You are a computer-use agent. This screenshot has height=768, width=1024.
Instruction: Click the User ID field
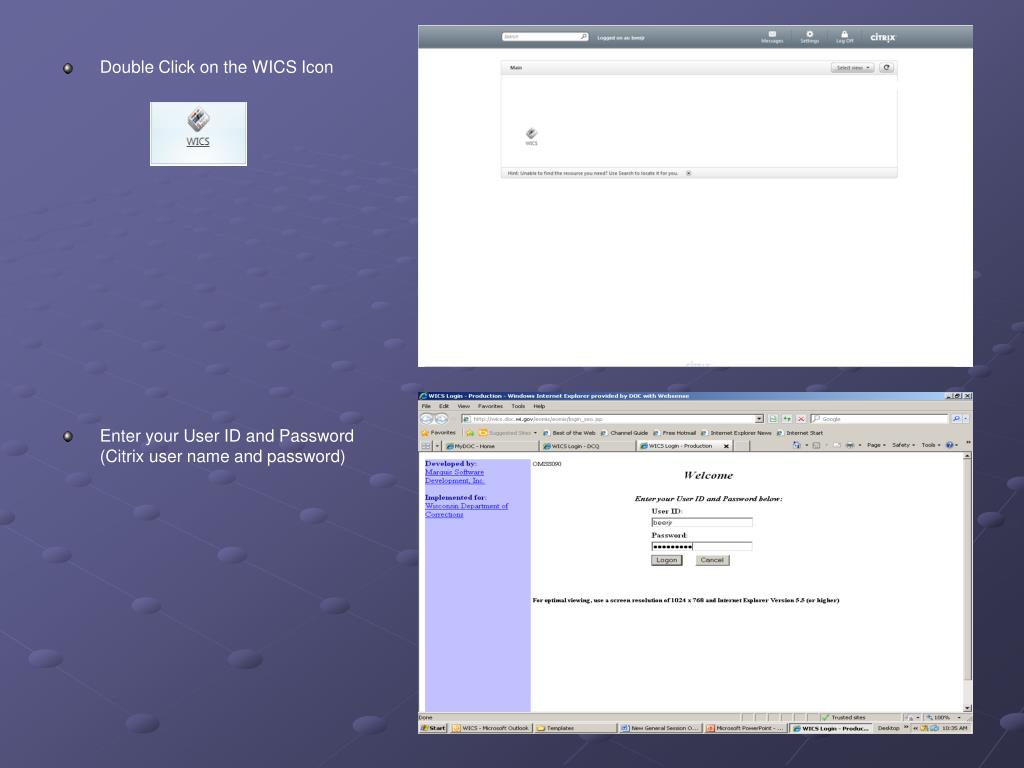pyautogui.click(x=701, y=522)
